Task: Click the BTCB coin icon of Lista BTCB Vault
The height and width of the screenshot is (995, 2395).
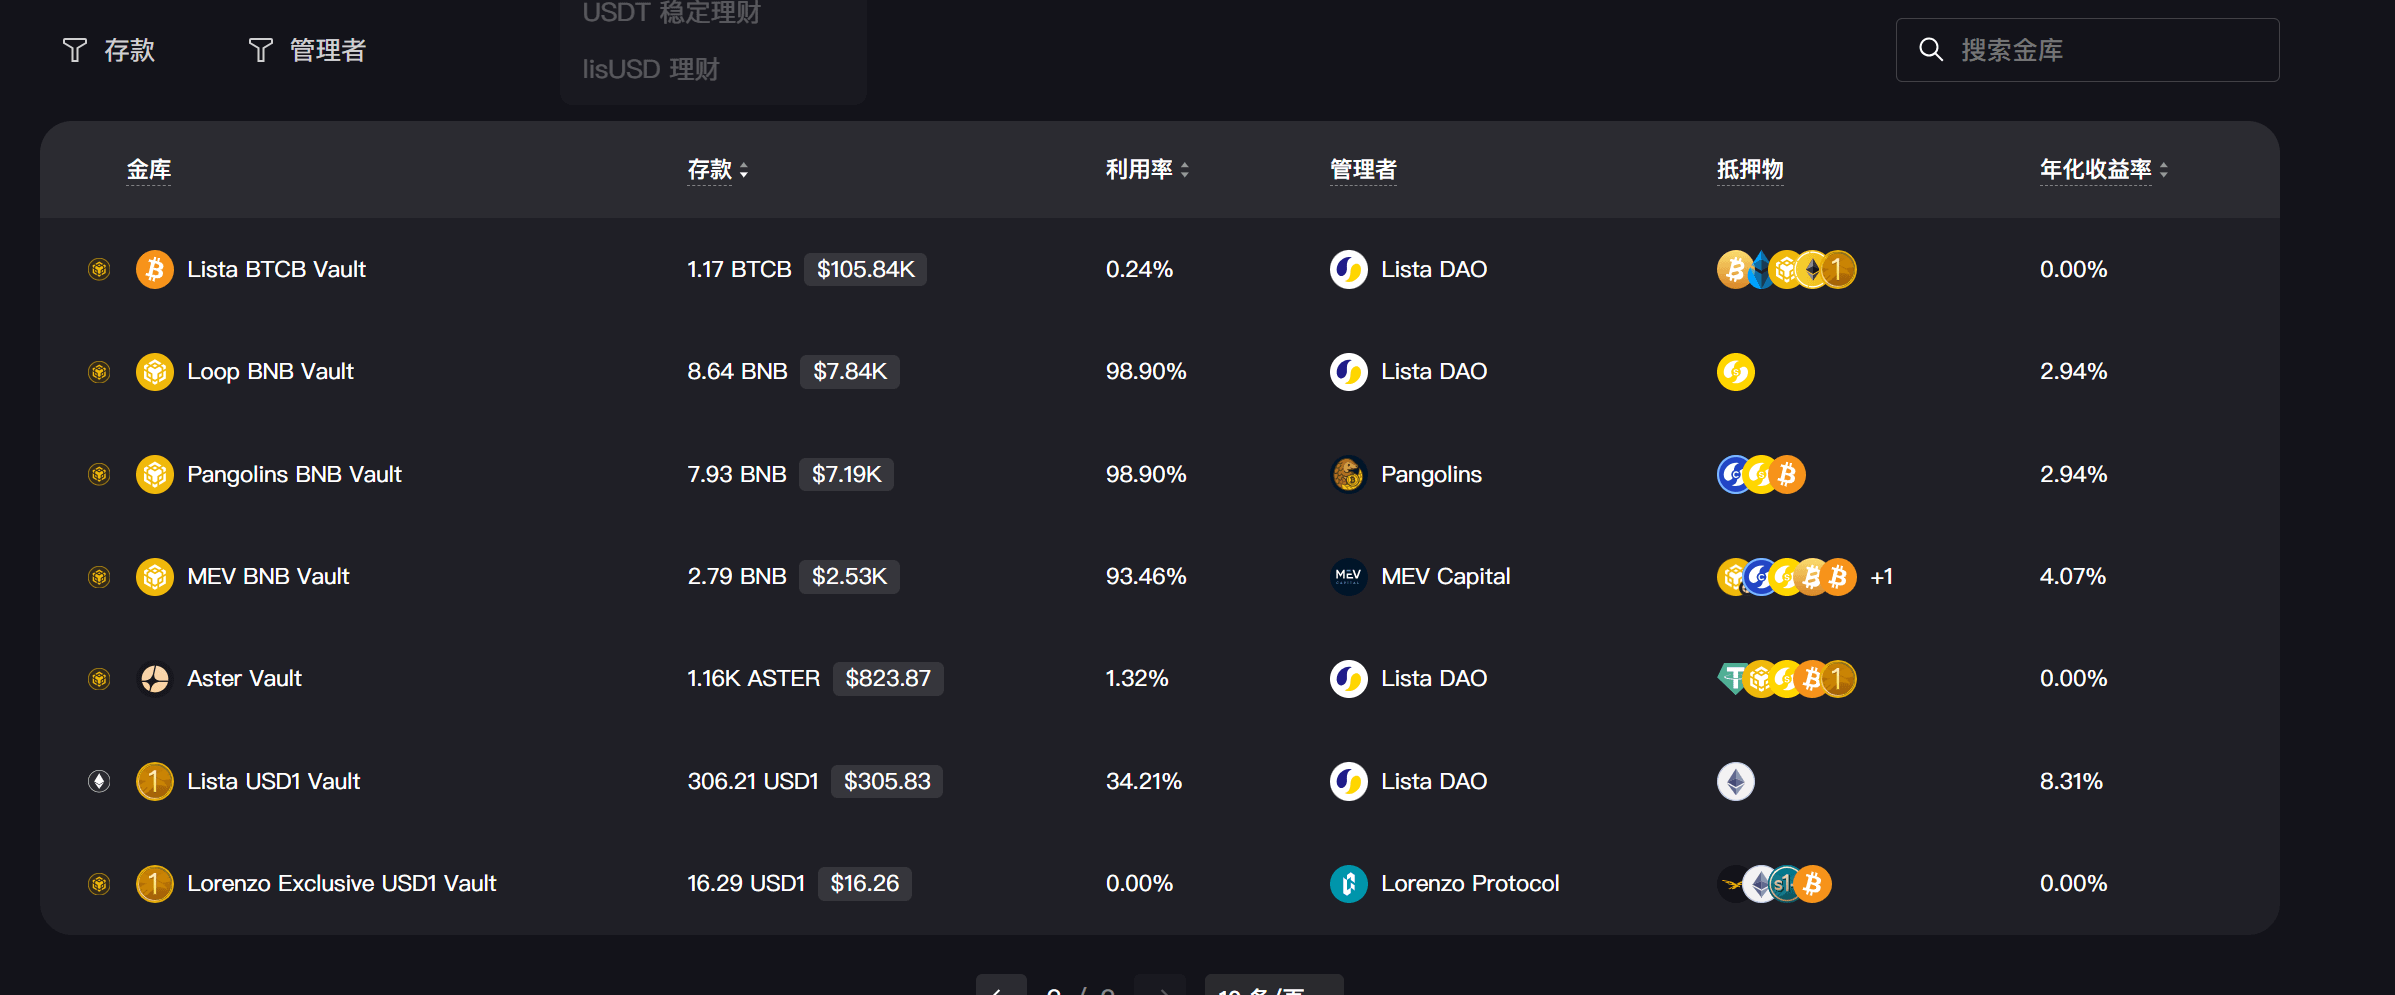Action: pyautogui.click(x=155, y=269)
